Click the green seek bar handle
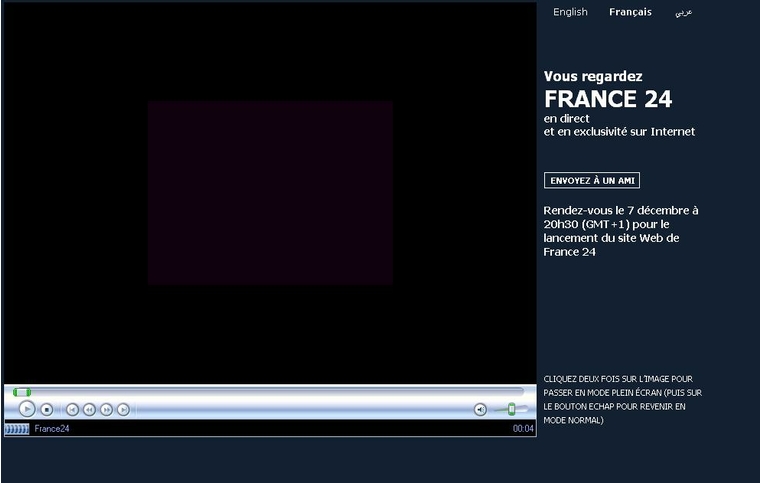This screenshot has width=760, height=483. point(22,392)
